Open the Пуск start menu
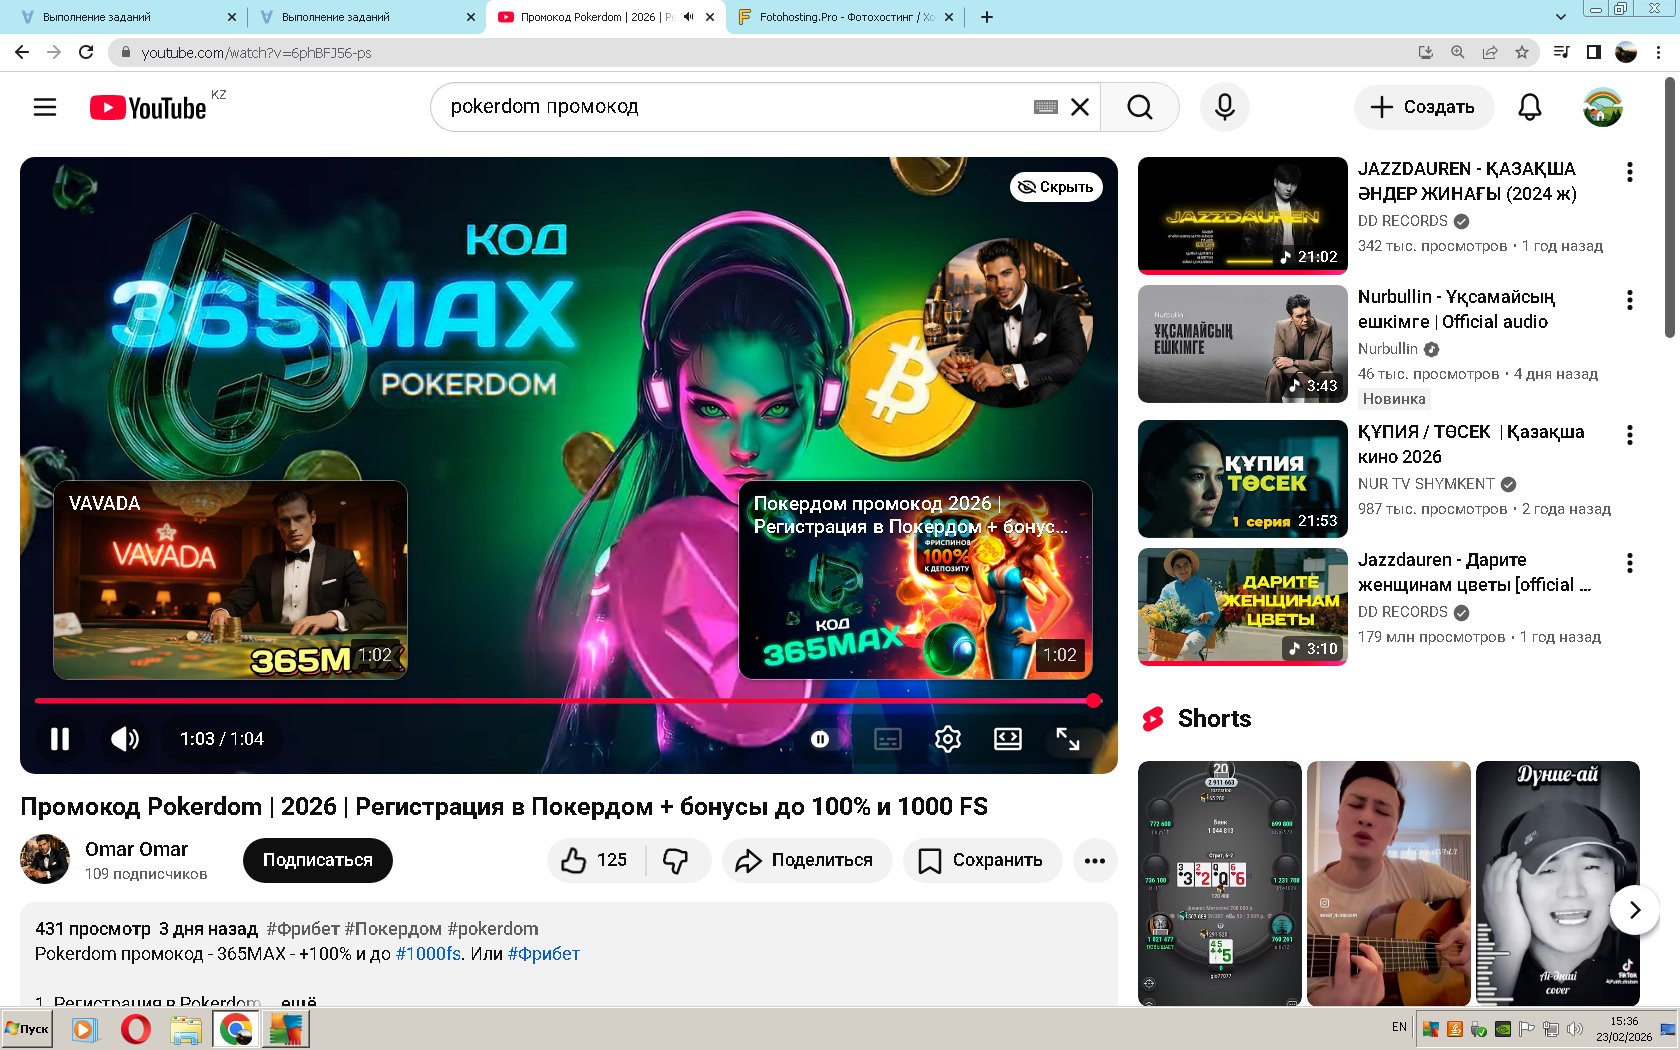Image resolution: width=1680 pixels, height=1050 pixels. pos(27,1029)
